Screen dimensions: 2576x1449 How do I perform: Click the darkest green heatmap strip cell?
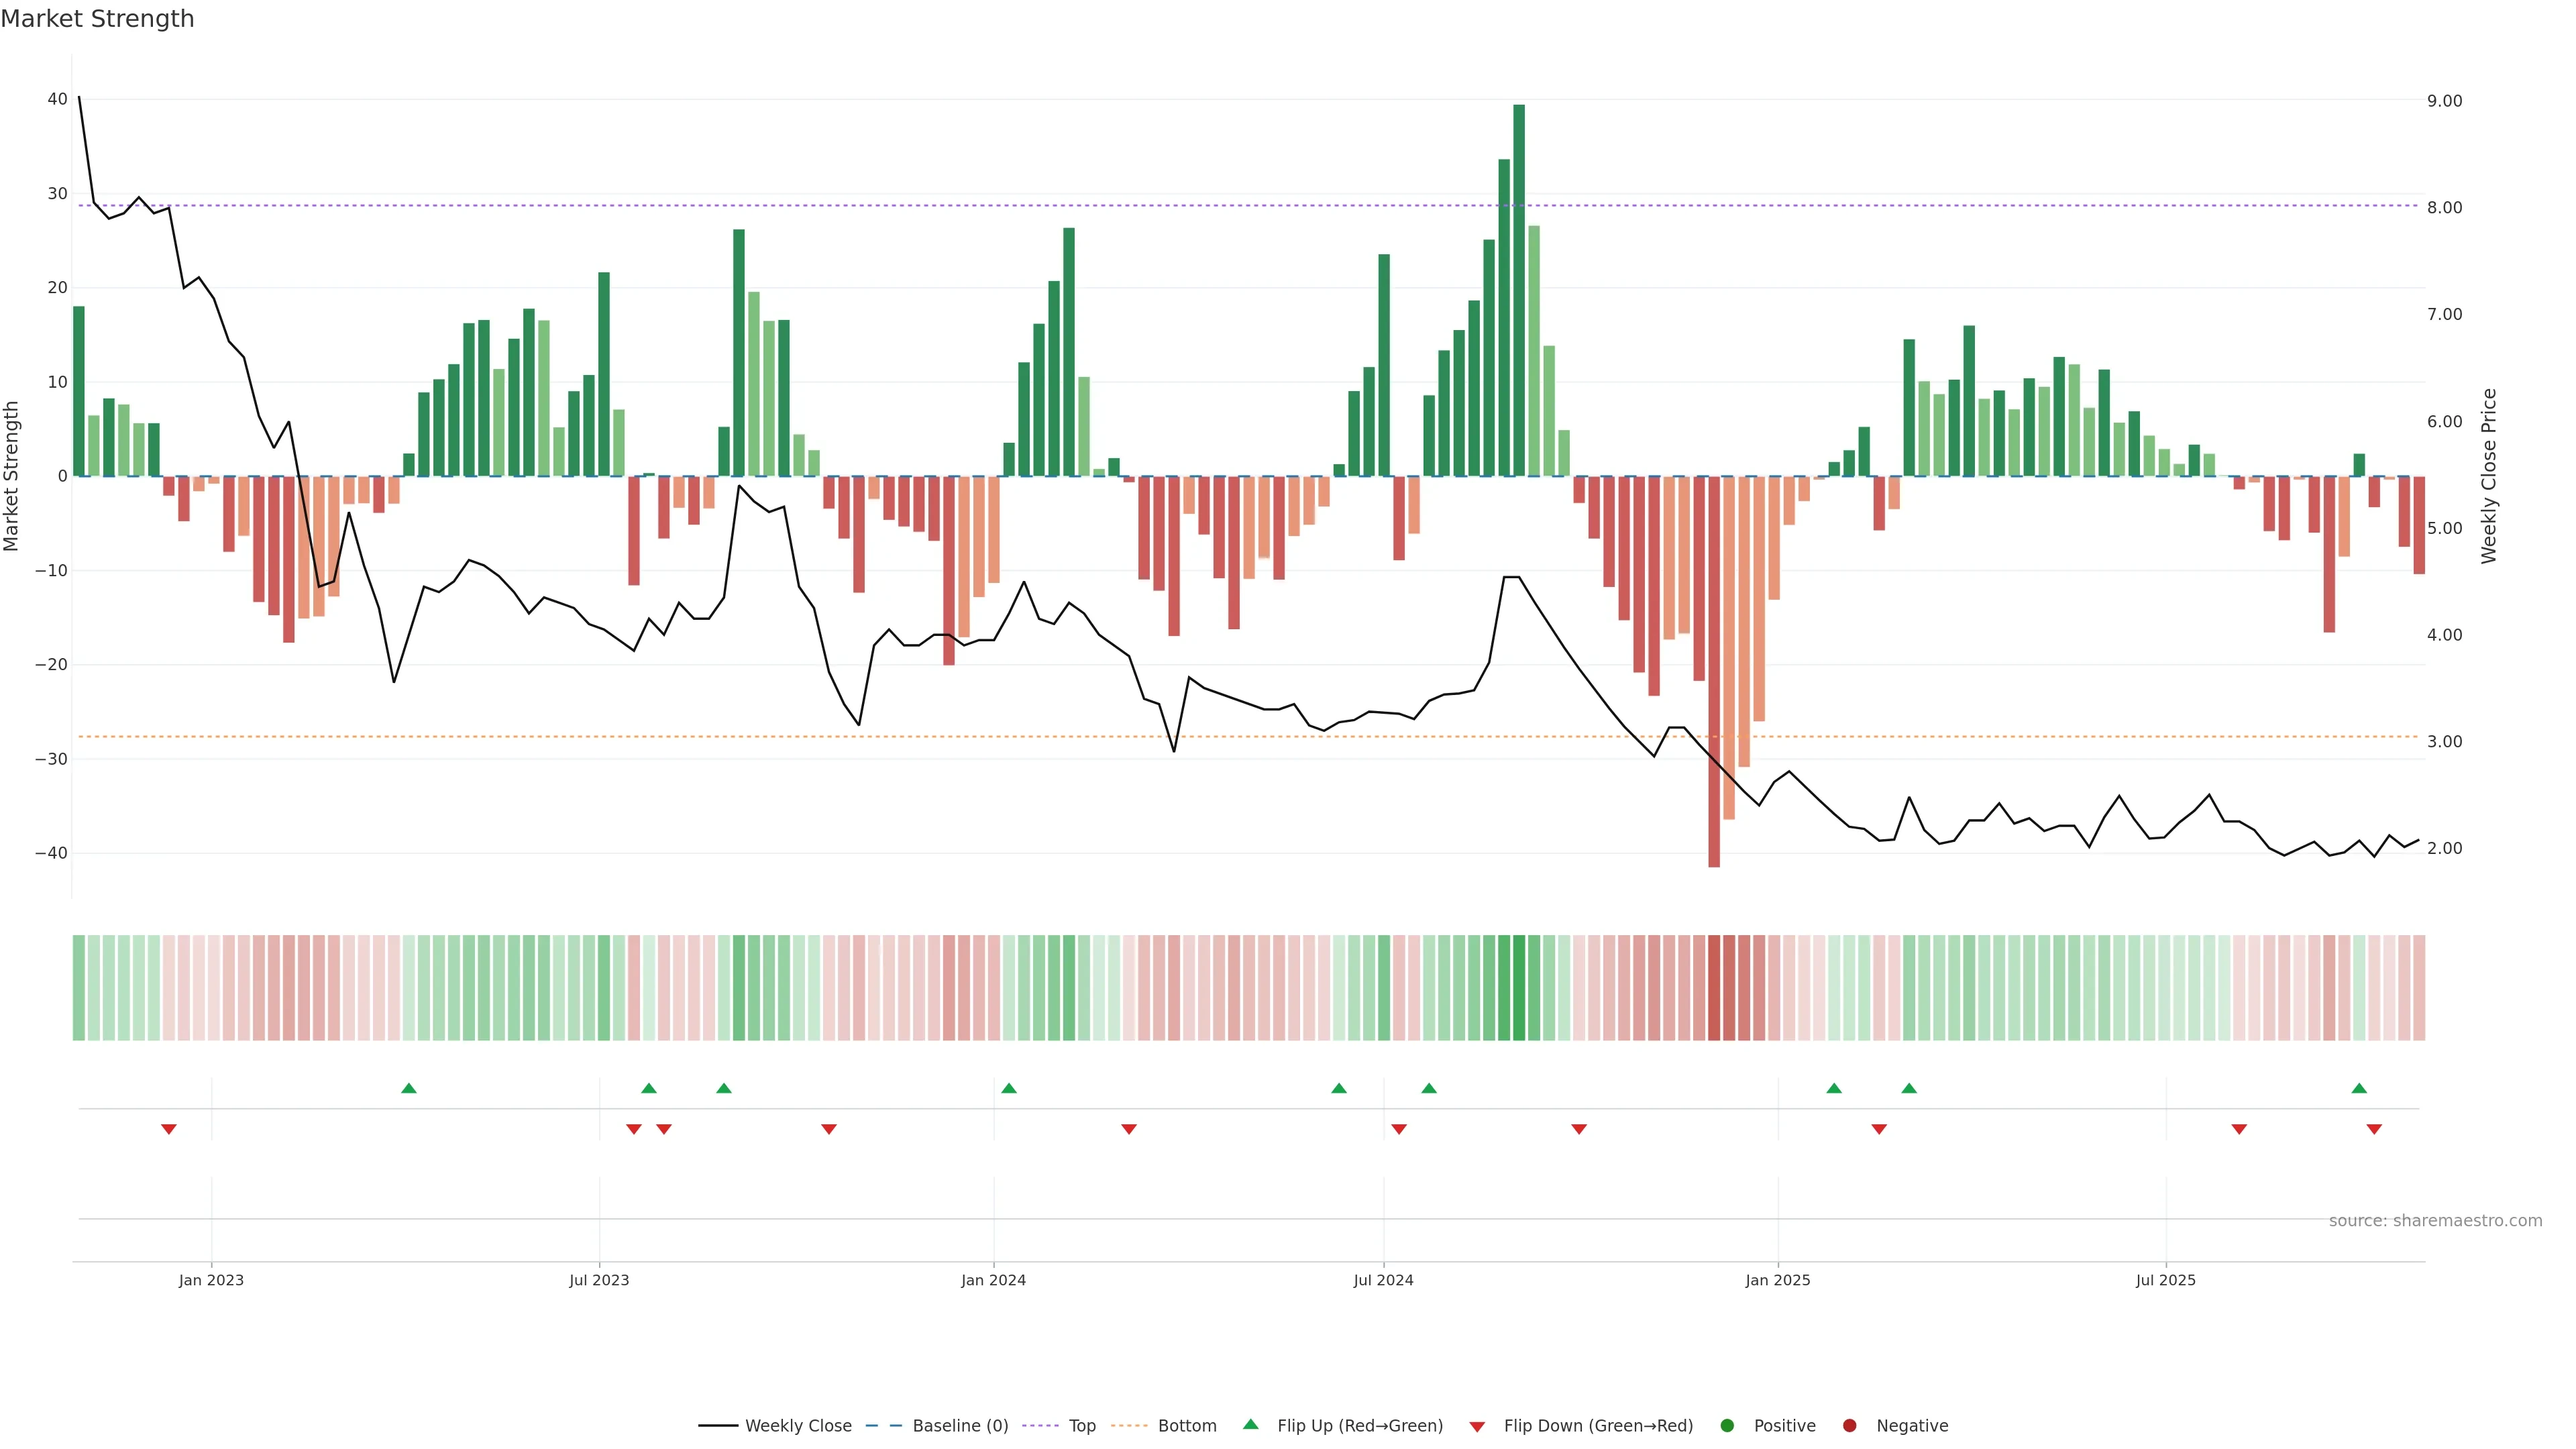coord(1519,987)
